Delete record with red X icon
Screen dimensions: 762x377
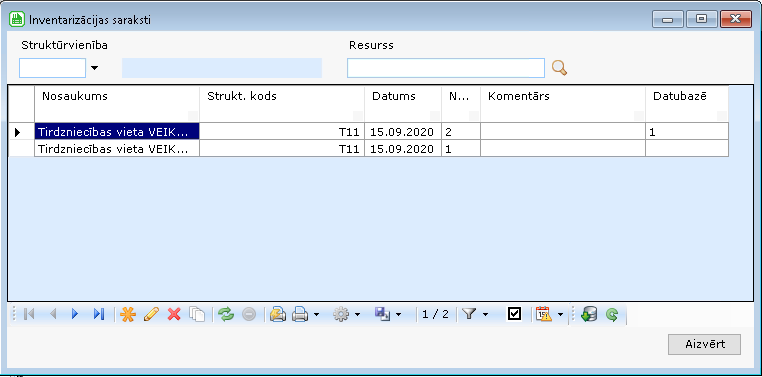tap(174, 315)
